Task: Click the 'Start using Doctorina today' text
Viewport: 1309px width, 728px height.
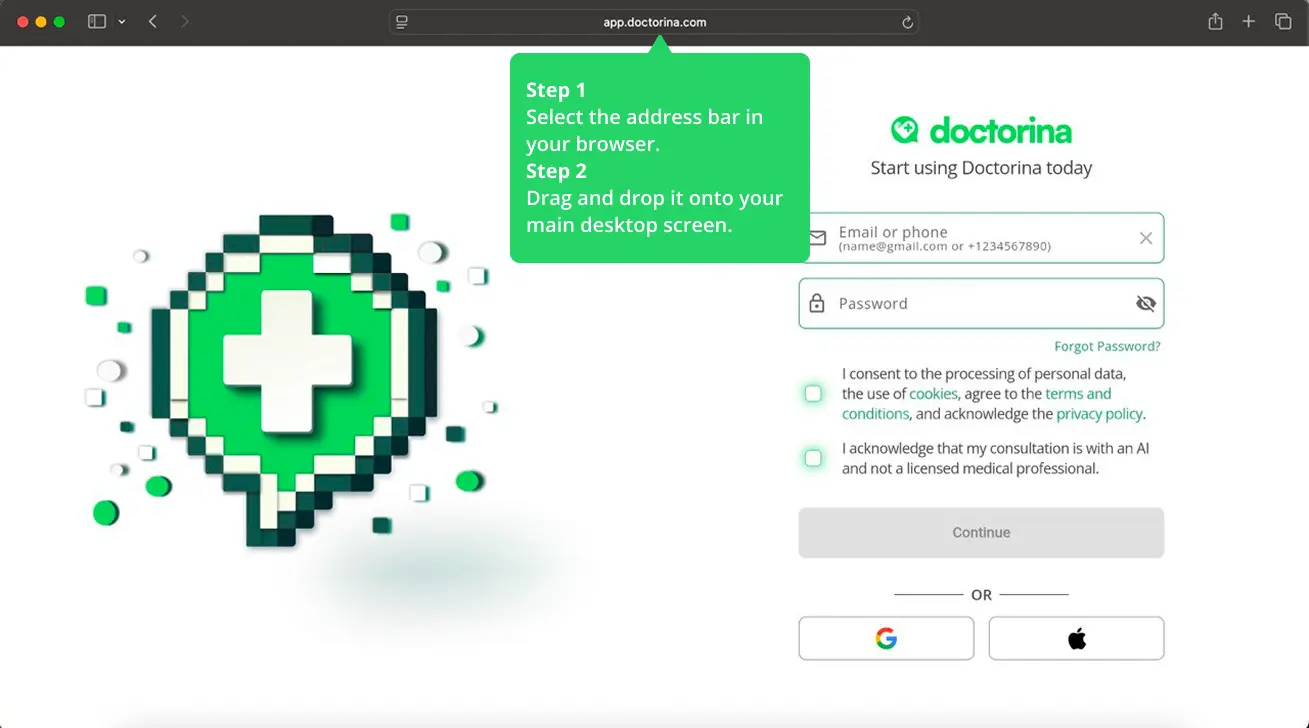Action: [x=981, y=168]
